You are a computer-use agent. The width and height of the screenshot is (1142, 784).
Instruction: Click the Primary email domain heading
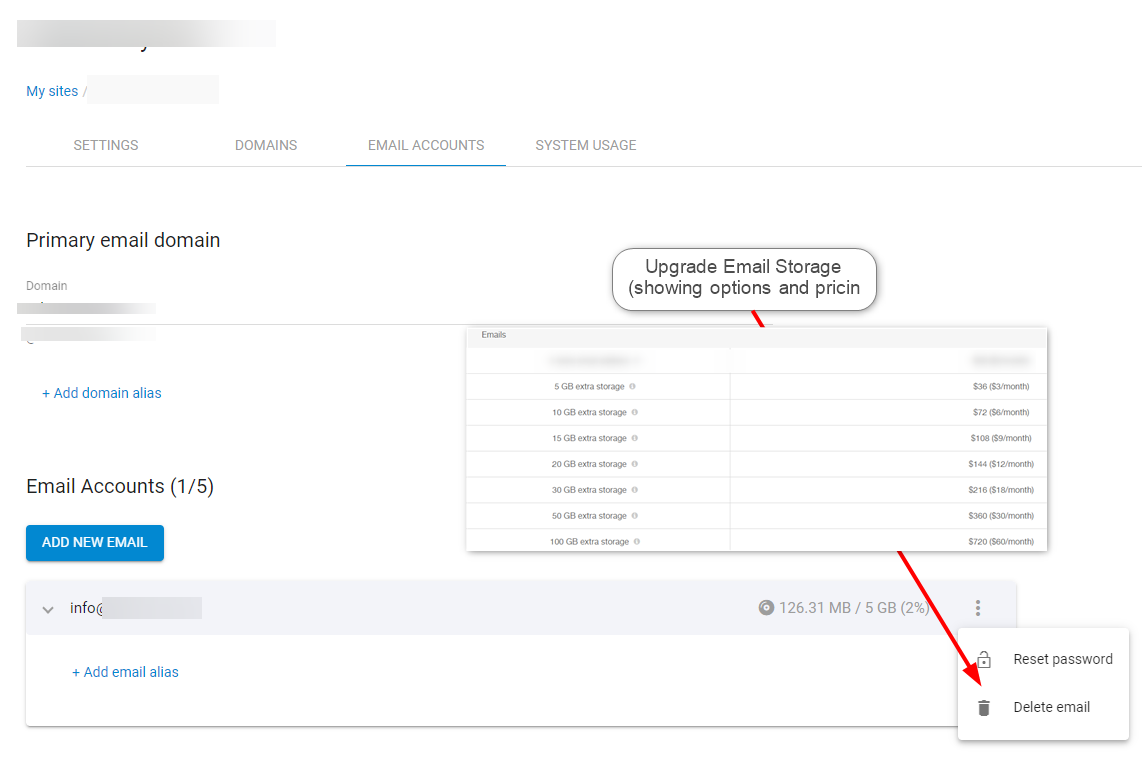[x=123, y=240]
